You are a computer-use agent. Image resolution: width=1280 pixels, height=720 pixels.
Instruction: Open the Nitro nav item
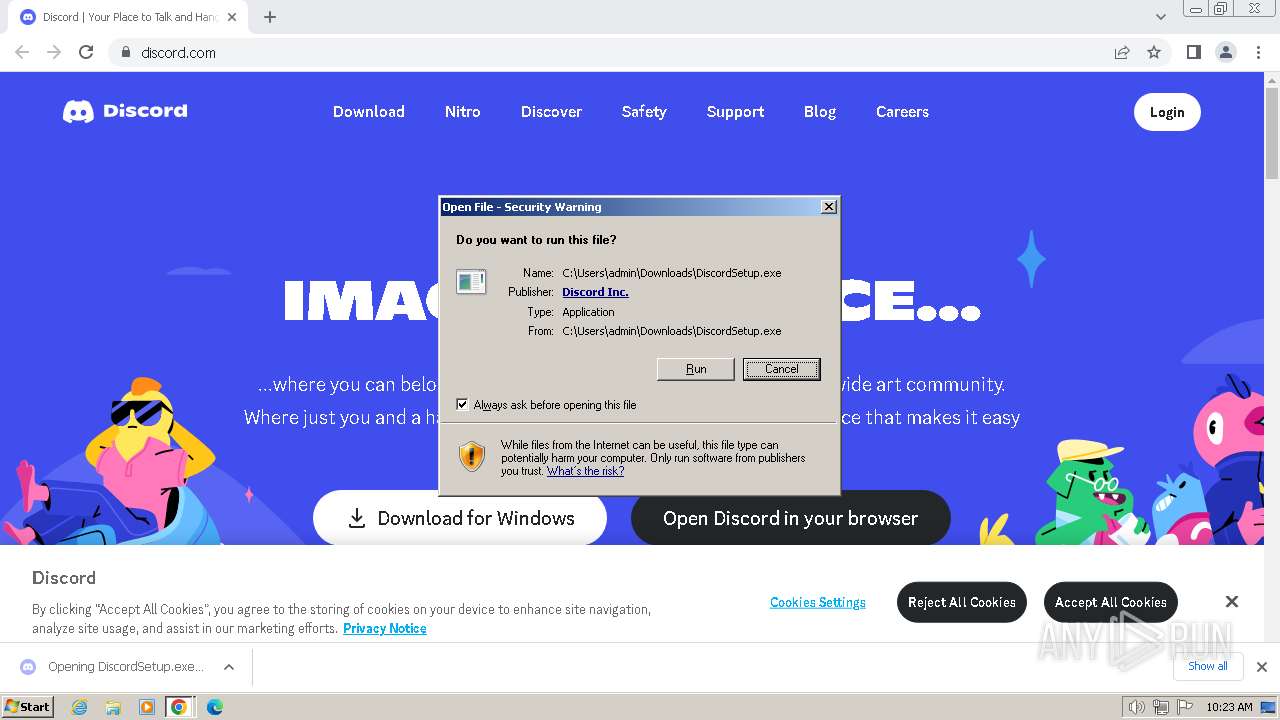tap(463, 112)
